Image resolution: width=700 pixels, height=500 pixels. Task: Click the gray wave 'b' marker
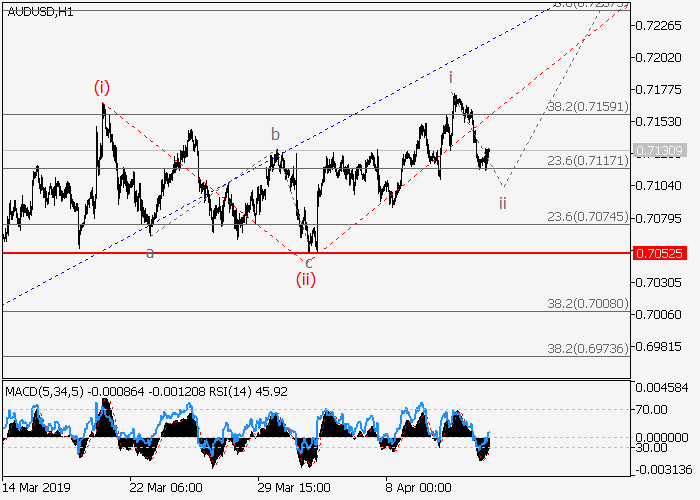coord(275,134)
